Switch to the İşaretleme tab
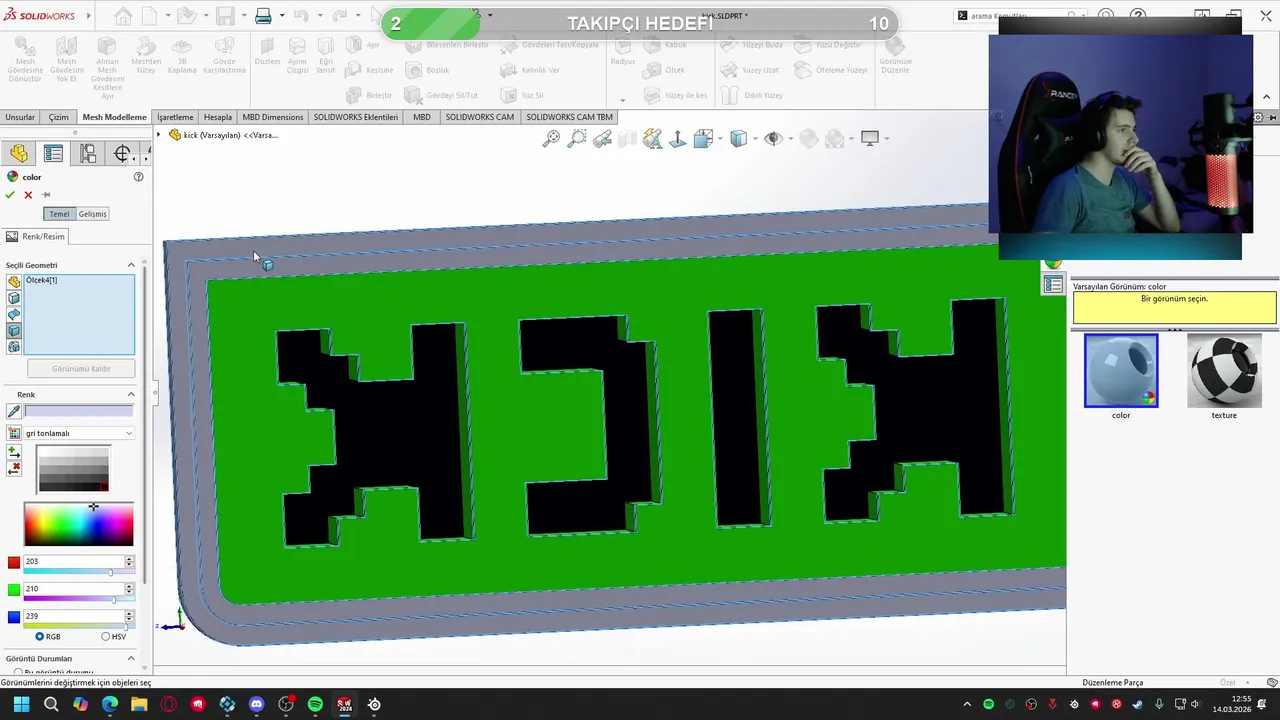The width and height of the screenshot is (1280, 720). pyautogui.click(x=175, y=117)
